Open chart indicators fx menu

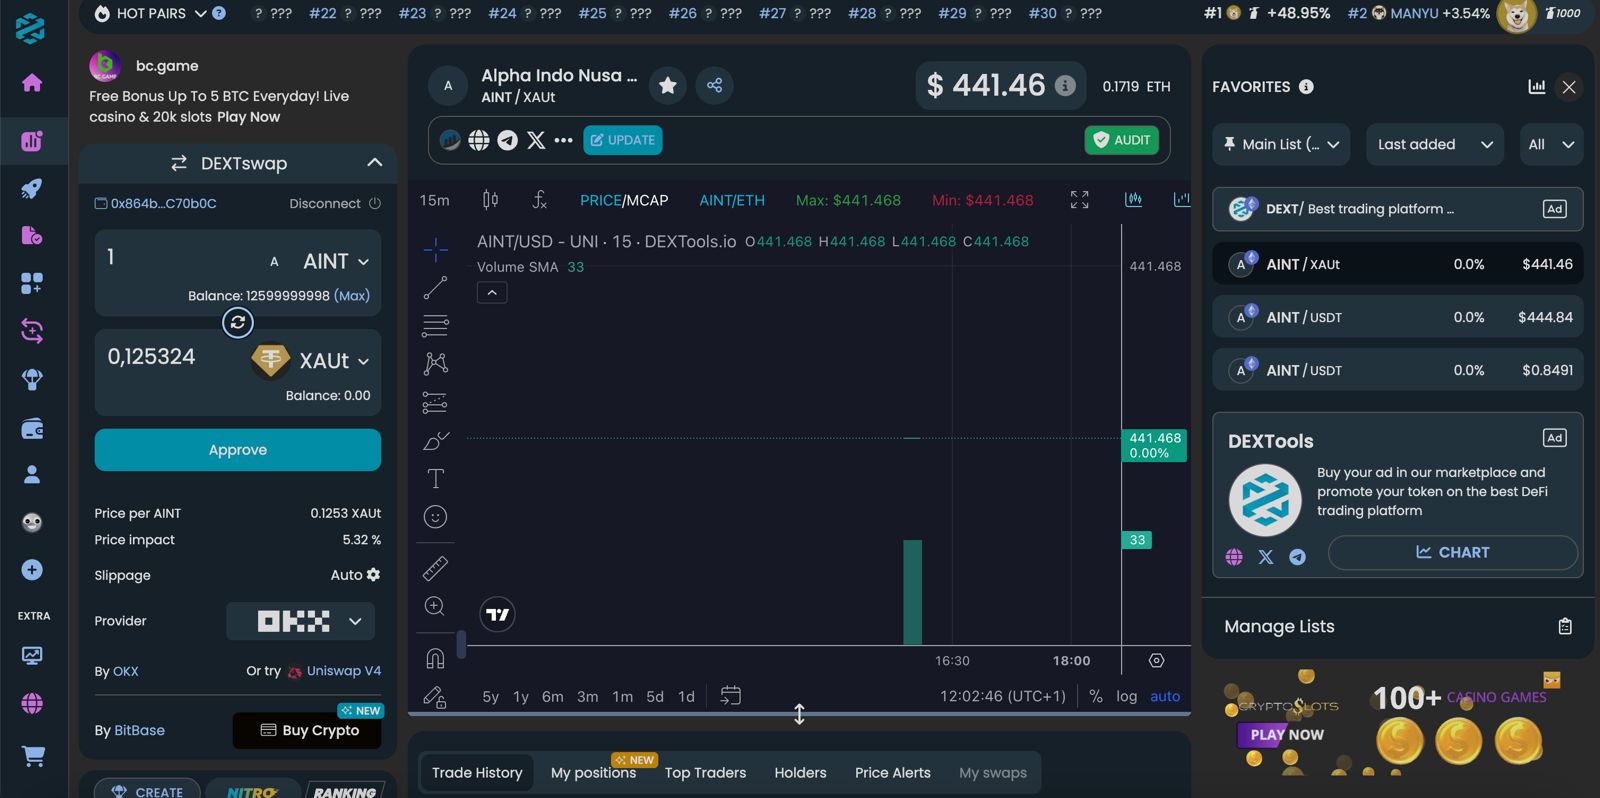[x=539, y=200]
